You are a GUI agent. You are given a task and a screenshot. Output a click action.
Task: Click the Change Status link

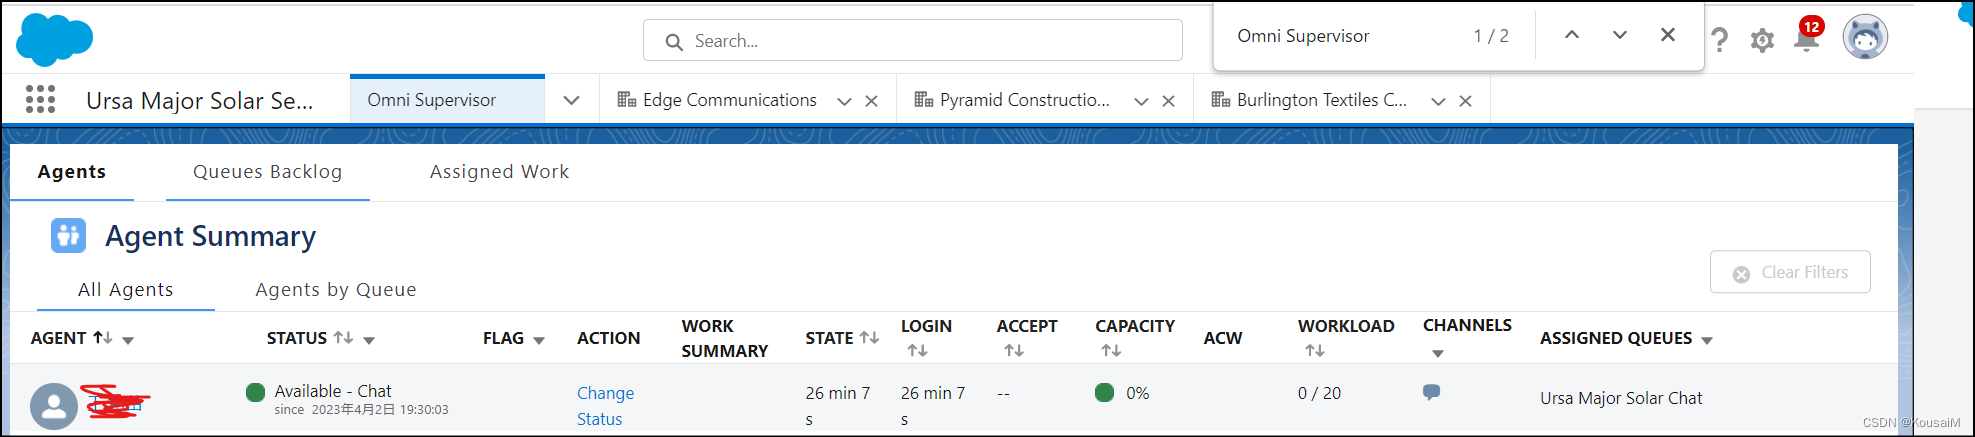coord(605,406)
